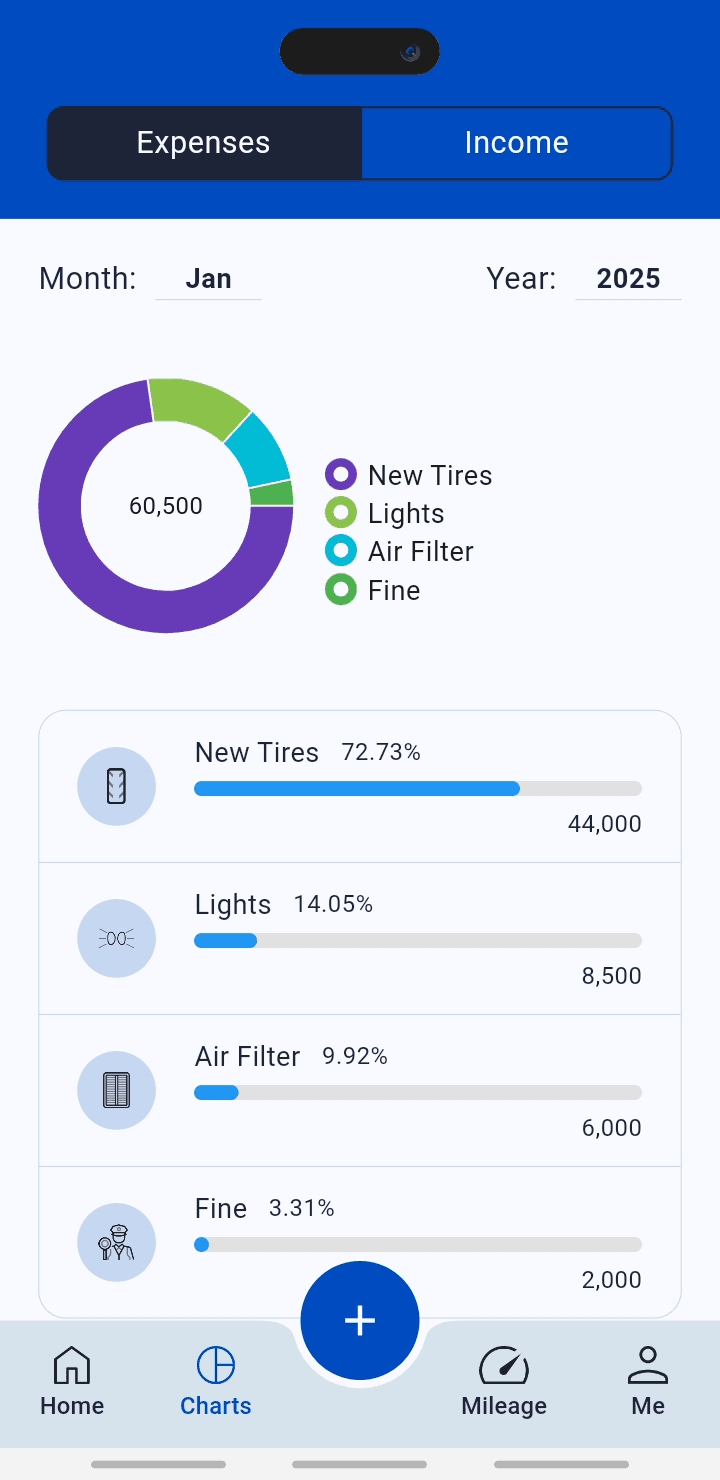Open the Charts pie icon
Screen dimensions: 720x1480
(216, 1365)
